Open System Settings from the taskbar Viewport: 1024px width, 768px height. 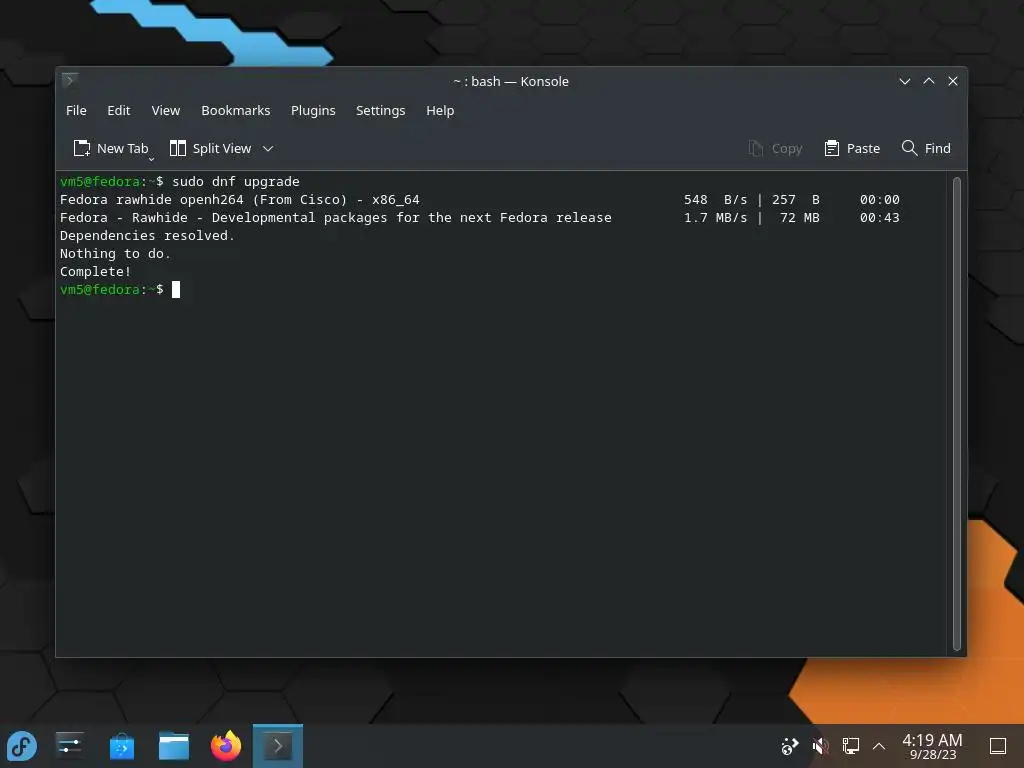point(69,745)
